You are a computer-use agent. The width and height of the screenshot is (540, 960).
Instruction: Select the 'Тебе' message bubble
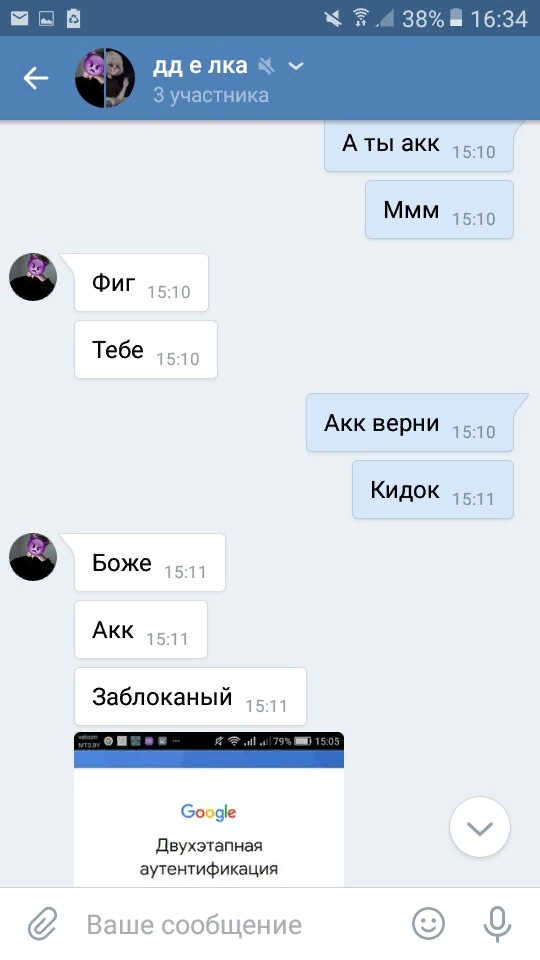coord(146,349)
